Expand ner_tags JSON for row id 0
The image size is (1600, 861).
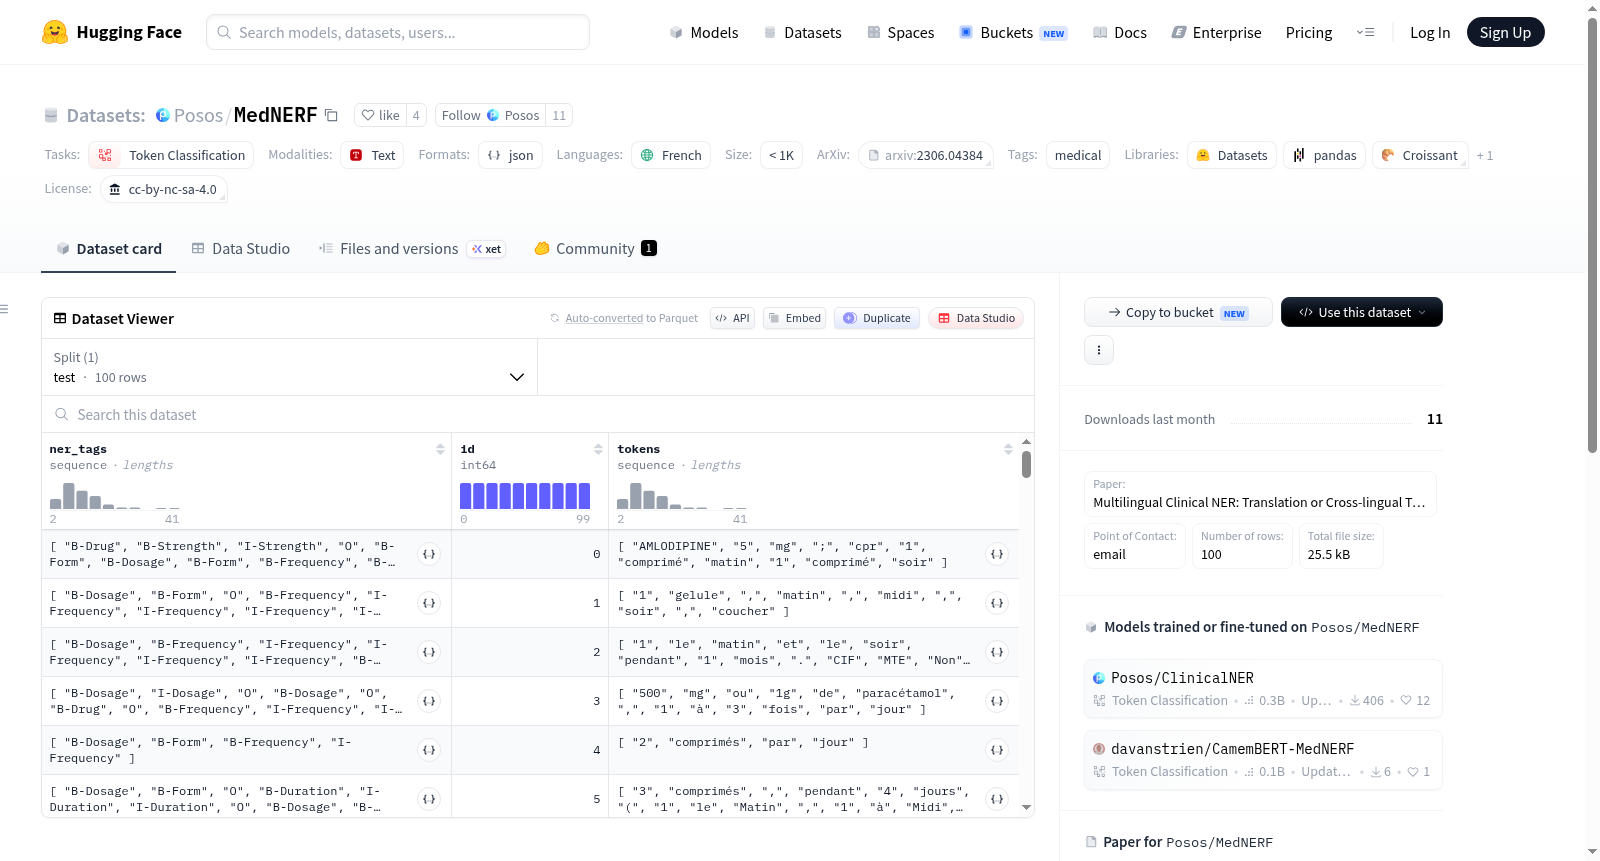pyautogui.click(x=429, y=554)
